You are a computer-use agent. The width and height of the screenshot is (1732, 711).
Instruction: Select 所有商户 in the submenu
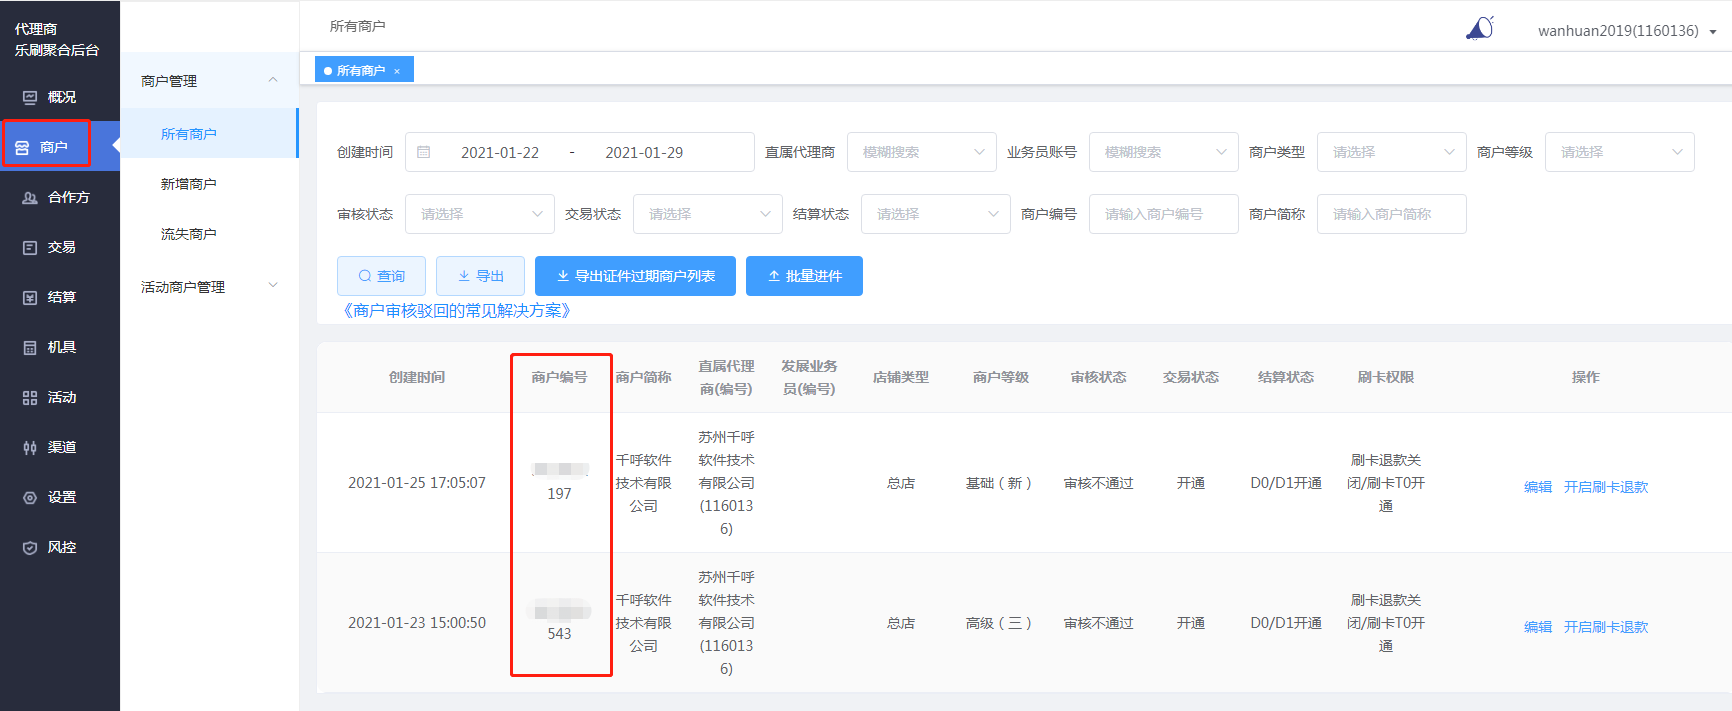coord(209,134)
